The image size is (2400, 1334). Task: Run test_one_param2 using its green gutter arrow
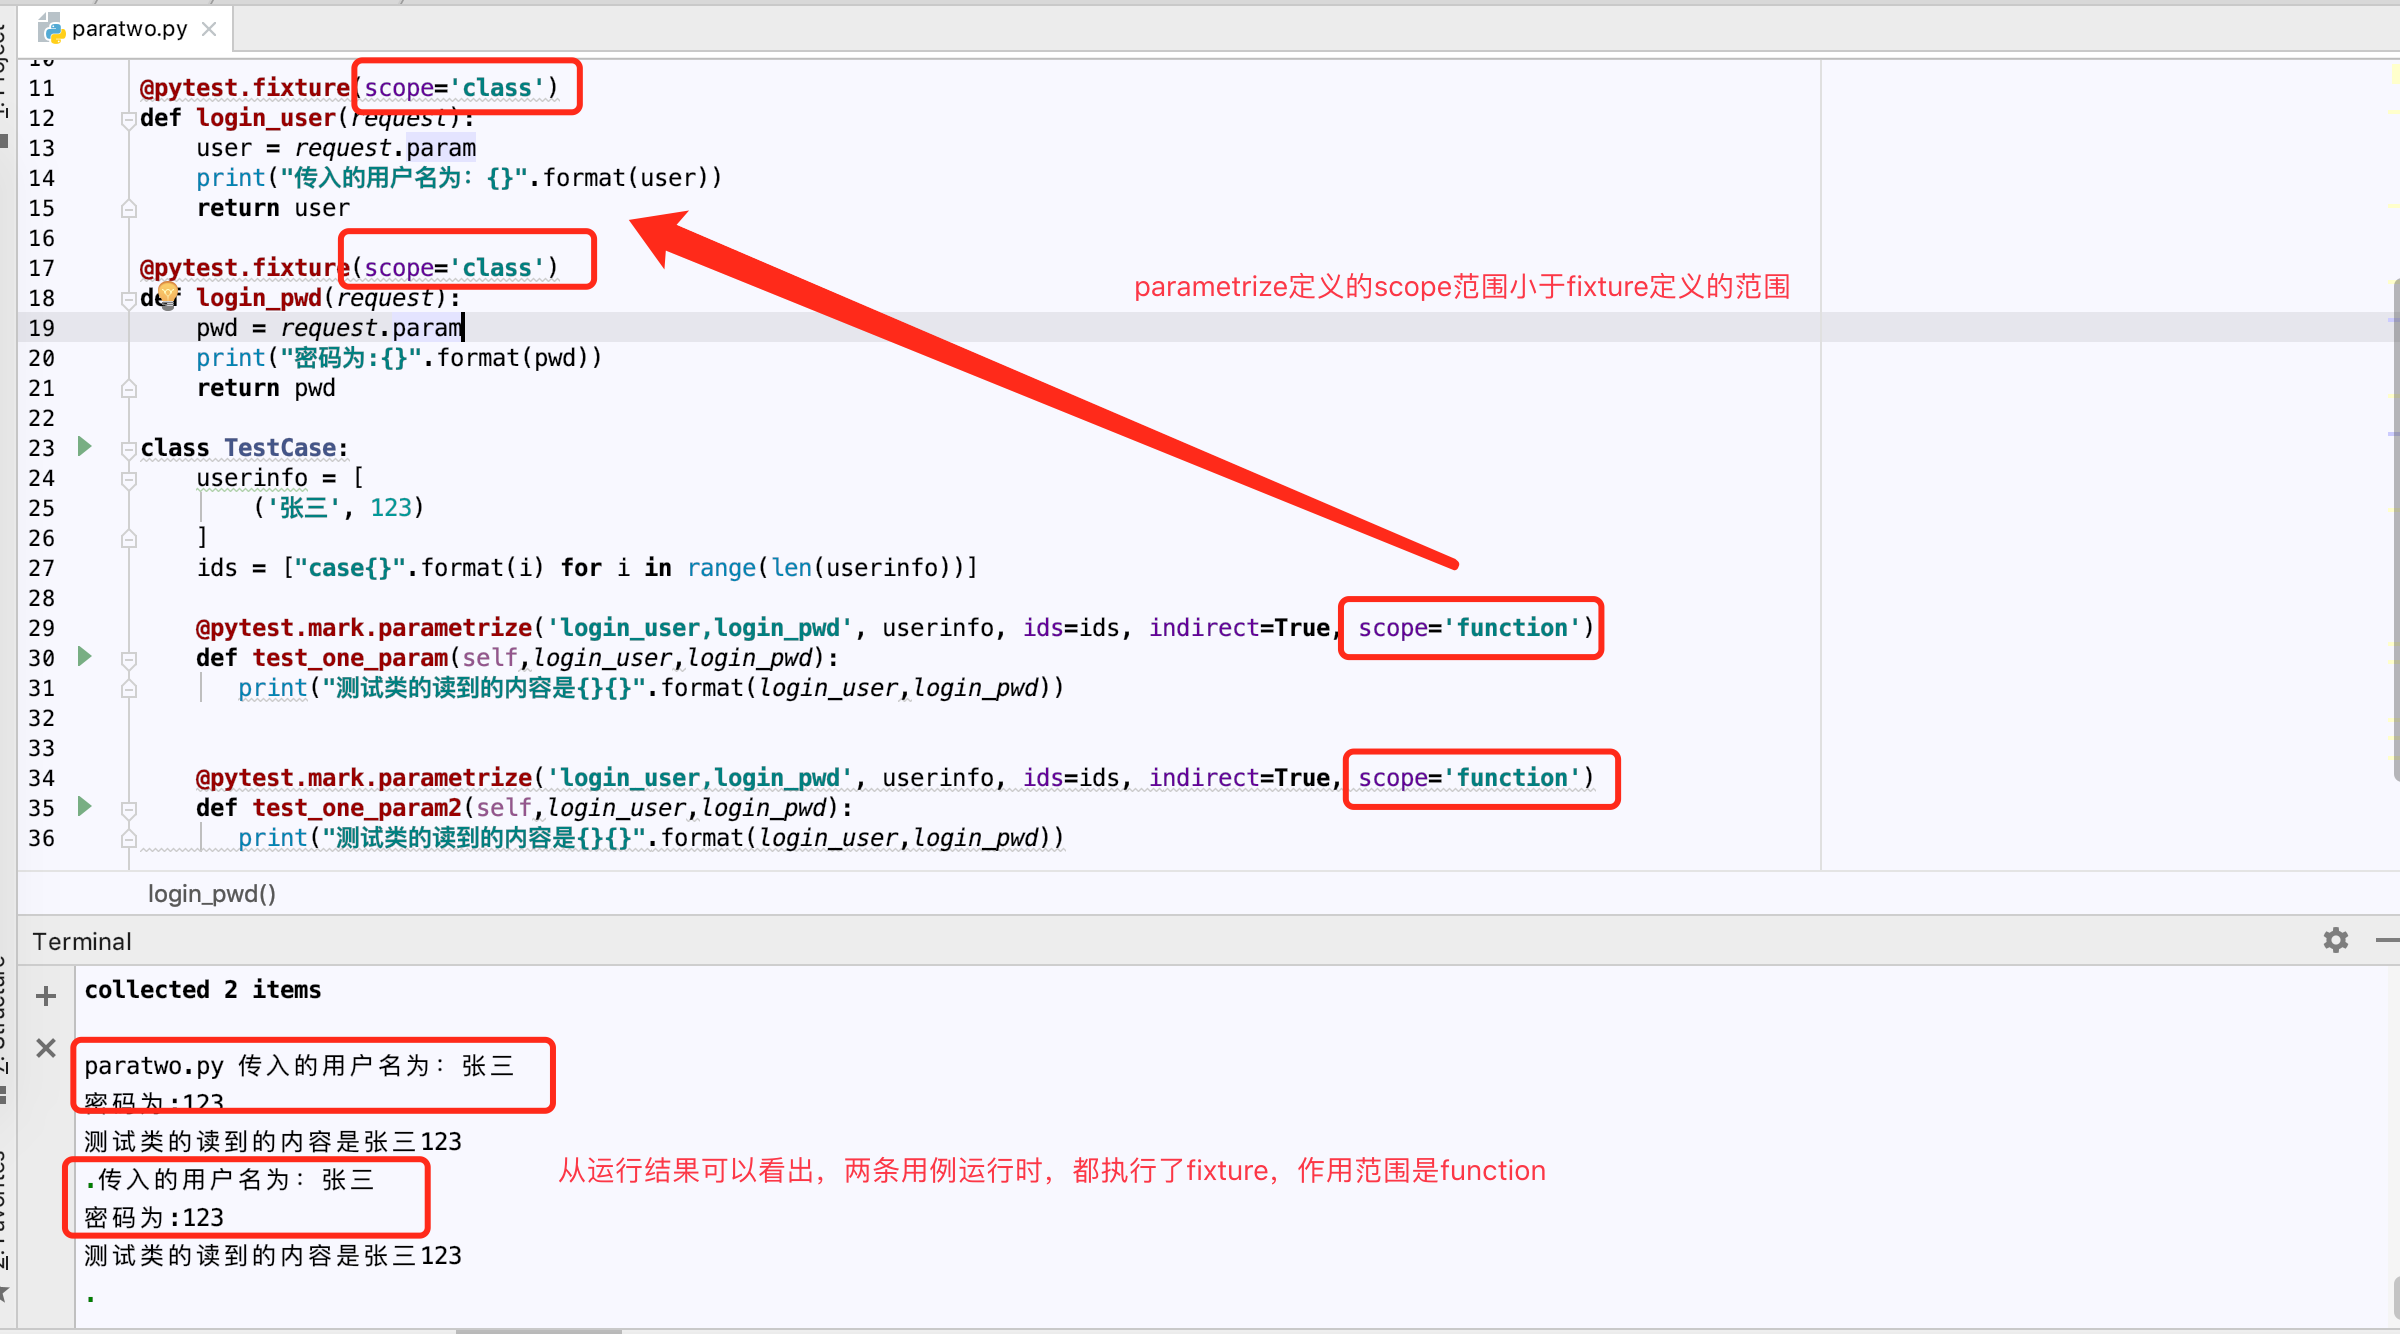pos(84,807)
